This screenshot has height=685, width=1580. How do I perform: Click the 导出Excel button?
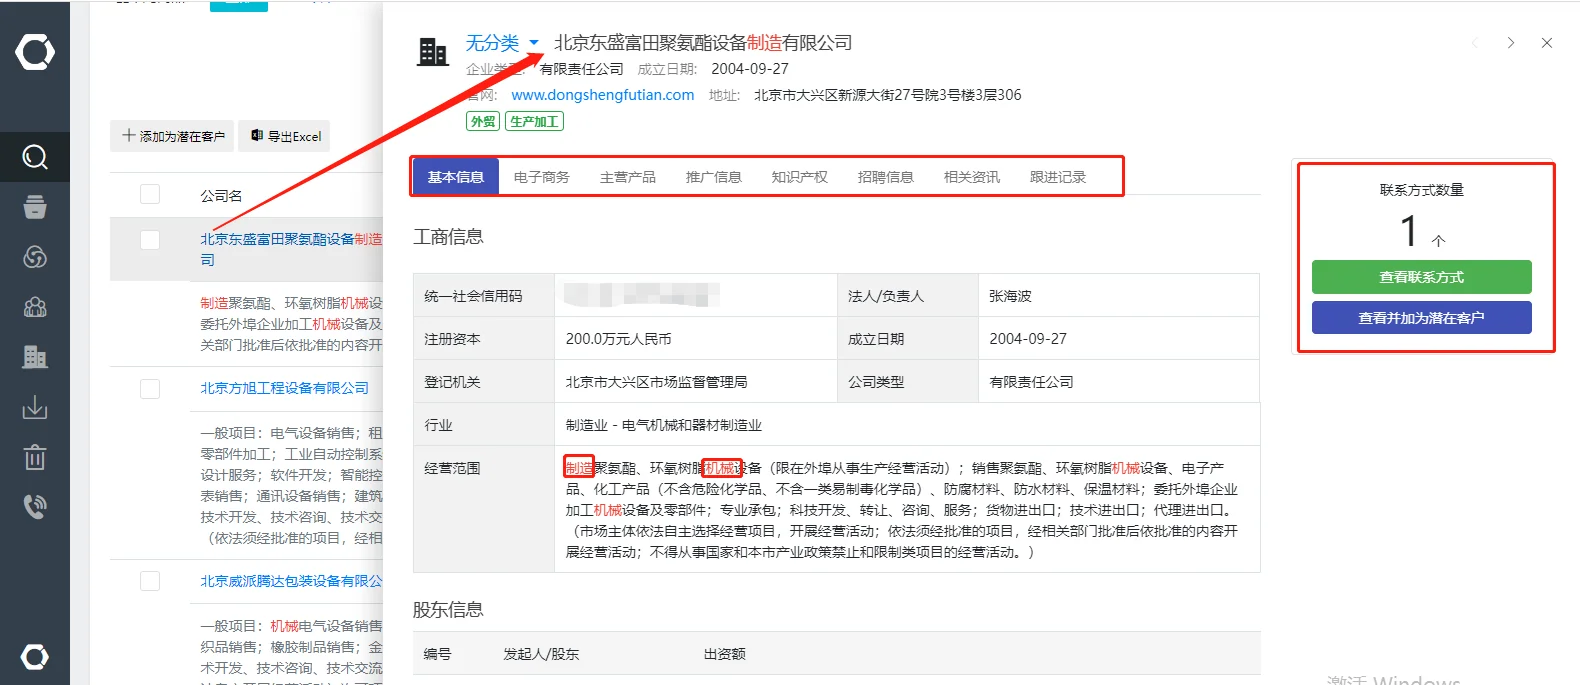coord(285,136)
